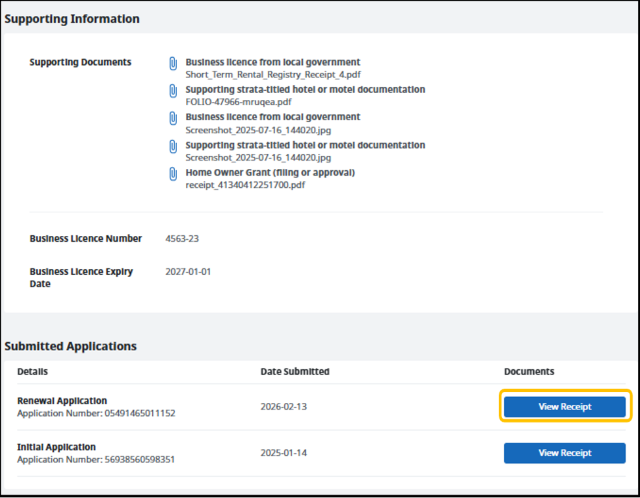
Task: View receipt for Initial Application
Action: 564,453
